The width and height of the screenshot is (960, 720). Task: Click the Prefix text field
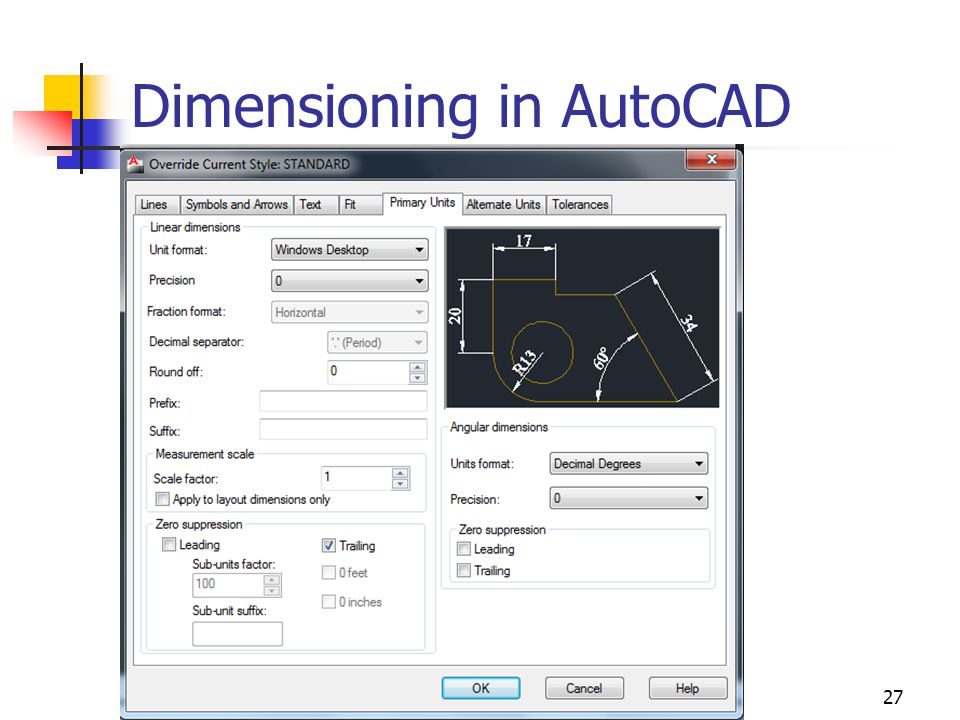pyautogui.click(x=343, y=402)
